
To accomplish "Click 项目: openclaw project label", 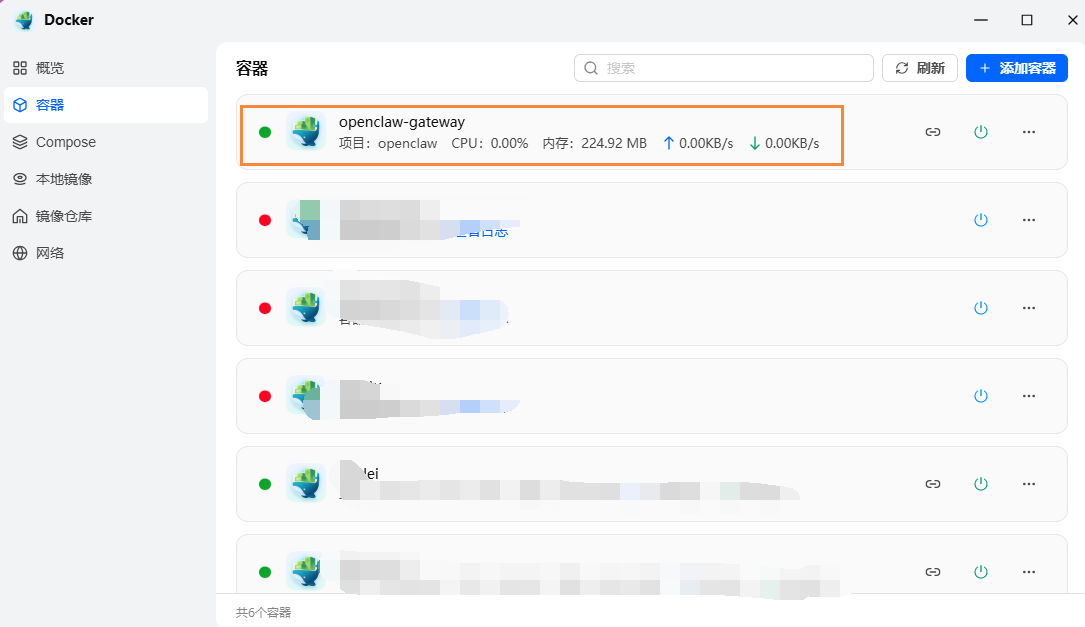I will point(388,143).
